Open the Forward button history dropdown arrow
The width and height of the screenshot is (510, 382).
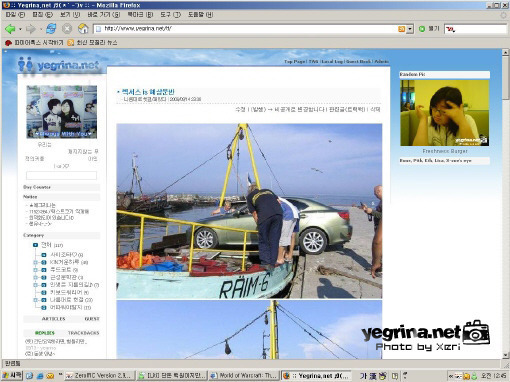point(41,29)
